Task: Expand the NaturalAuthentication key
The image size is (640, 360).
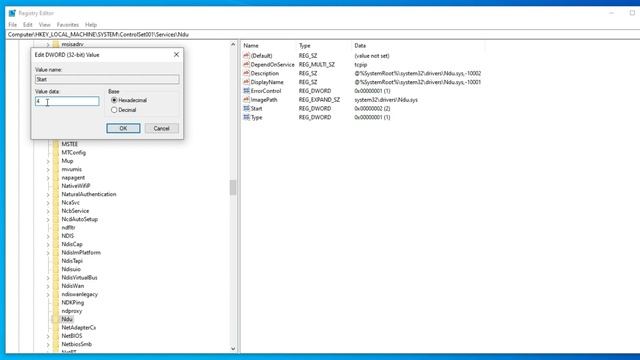Action: click(x=48, y=195)
